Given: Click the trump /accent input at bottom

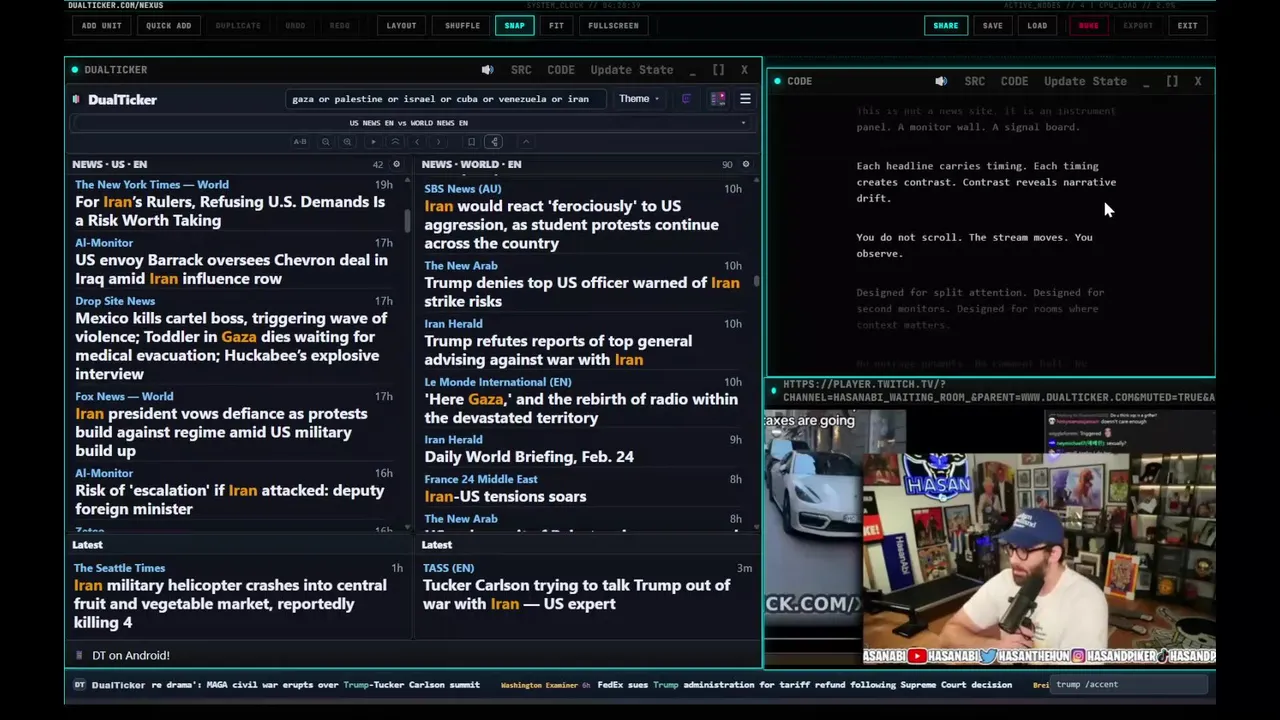Looking at the screenshot, I should pyautogui.click(x=1130, y=685).
